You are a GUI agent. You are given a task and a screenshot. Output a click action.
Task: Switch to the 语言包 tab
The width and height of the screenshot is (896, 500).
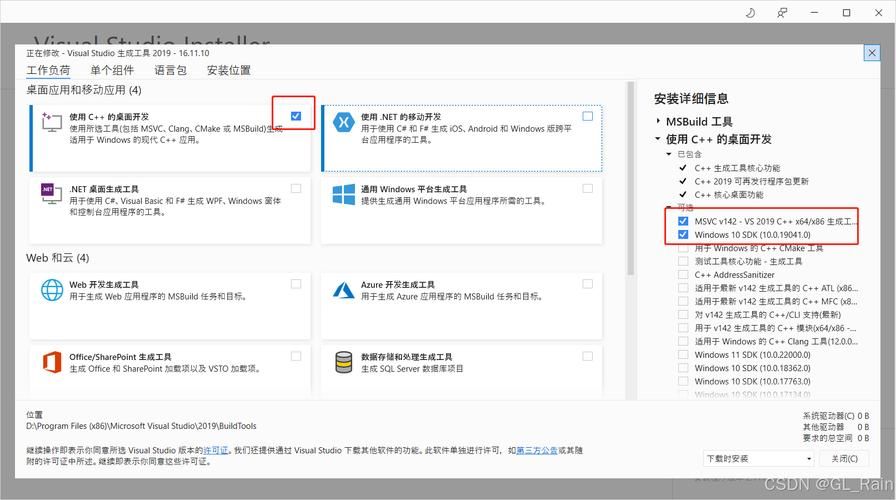[x=170, y=70]
